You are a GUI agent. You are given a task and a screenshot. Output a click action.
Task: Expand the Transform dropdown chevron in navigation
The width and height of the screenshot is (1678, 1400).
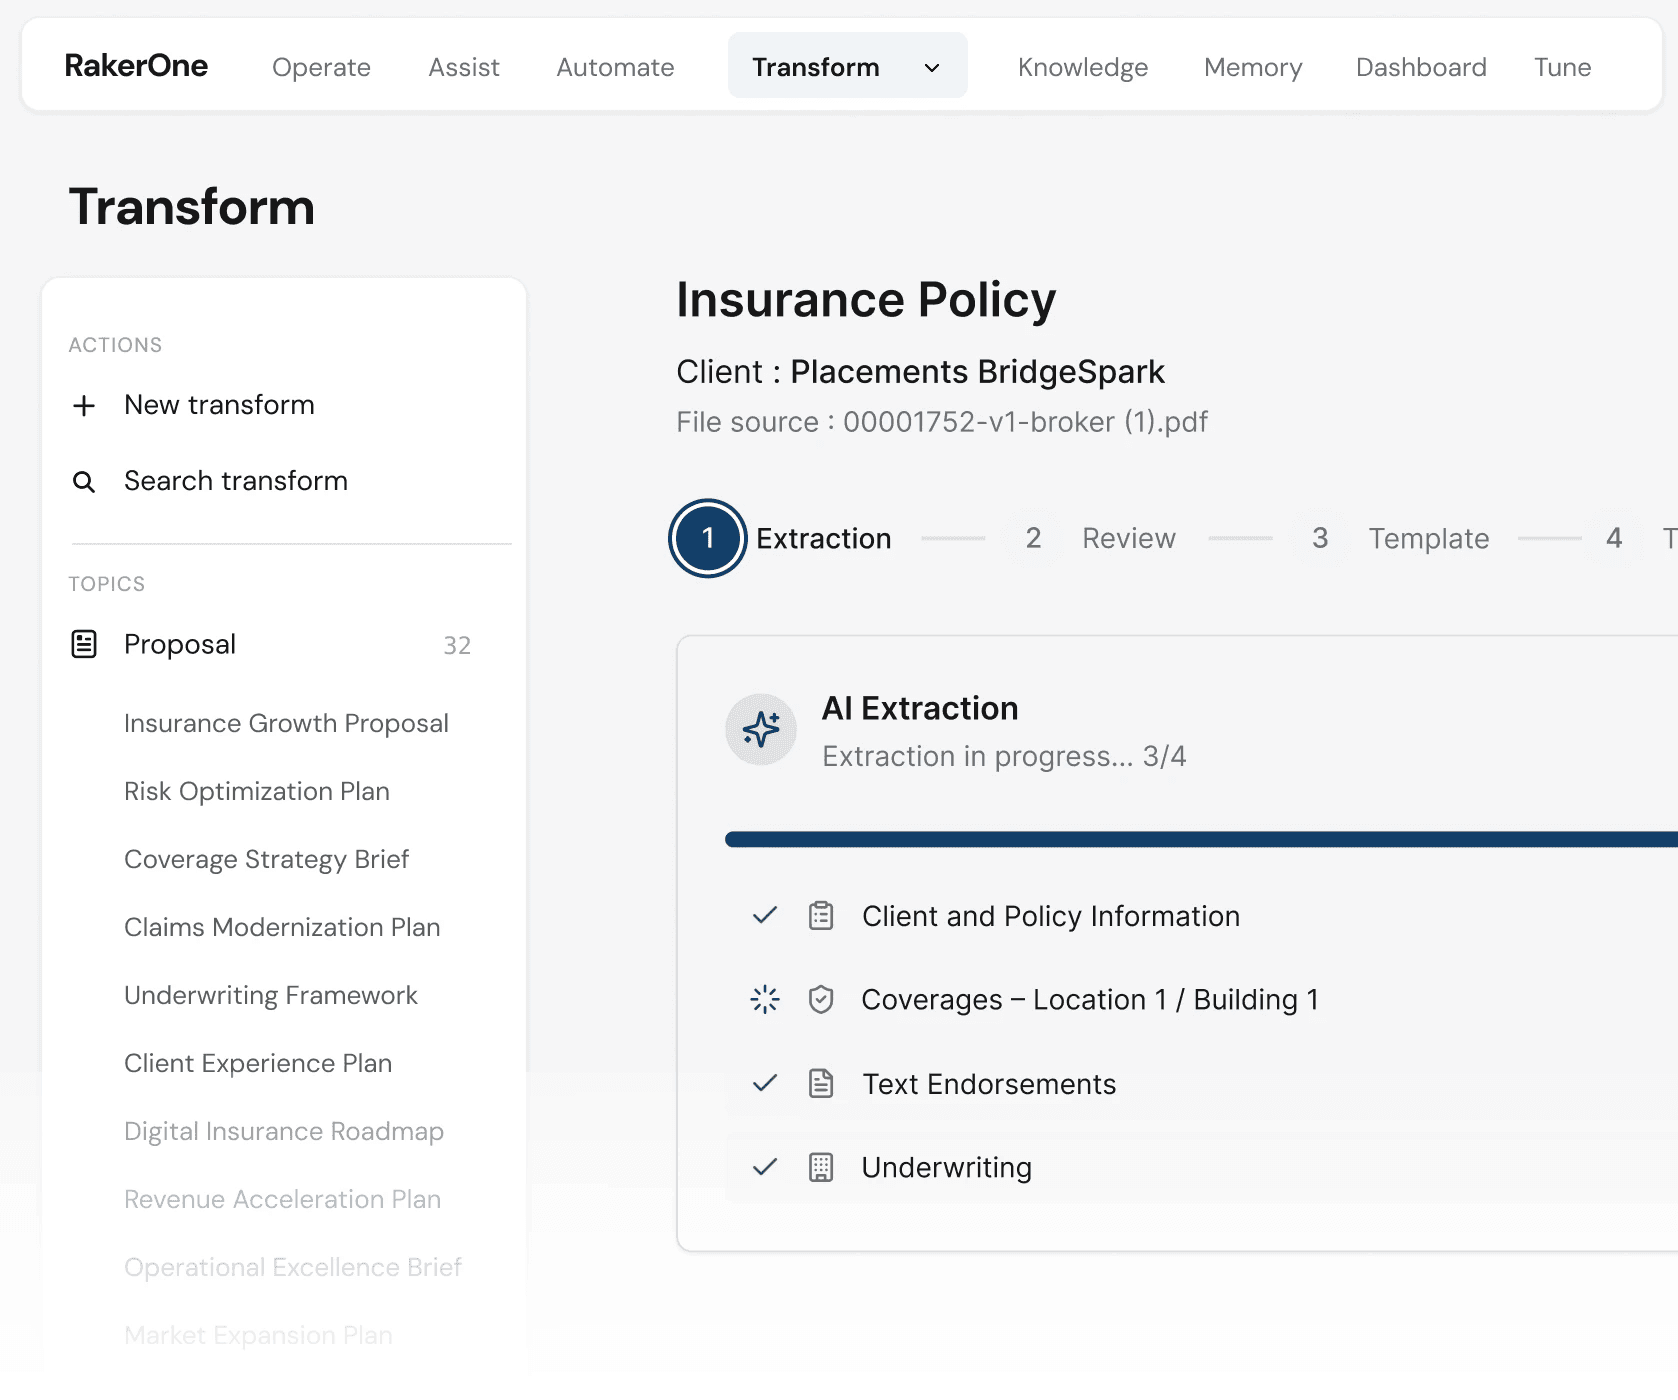tap(932, 67)
